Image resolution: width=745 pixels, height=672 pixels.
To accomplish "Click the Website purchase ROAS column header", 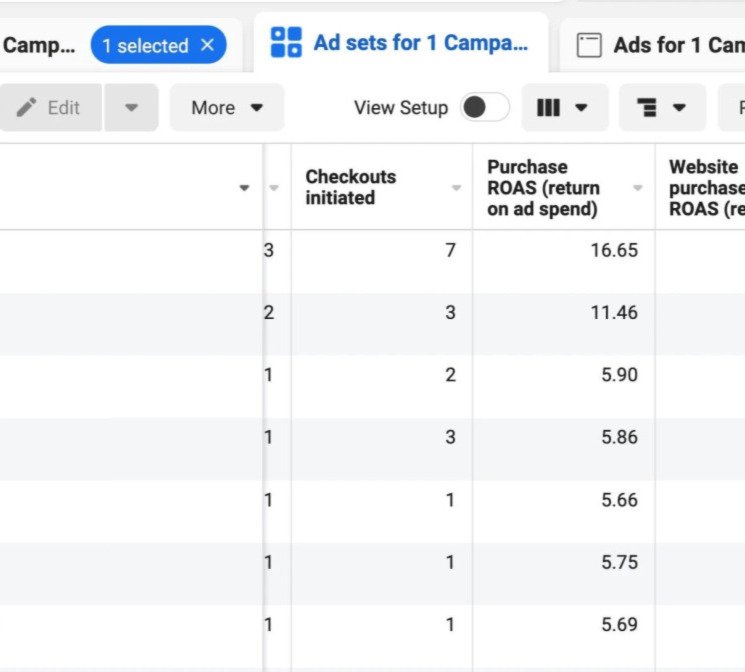I will coord(705,187).
